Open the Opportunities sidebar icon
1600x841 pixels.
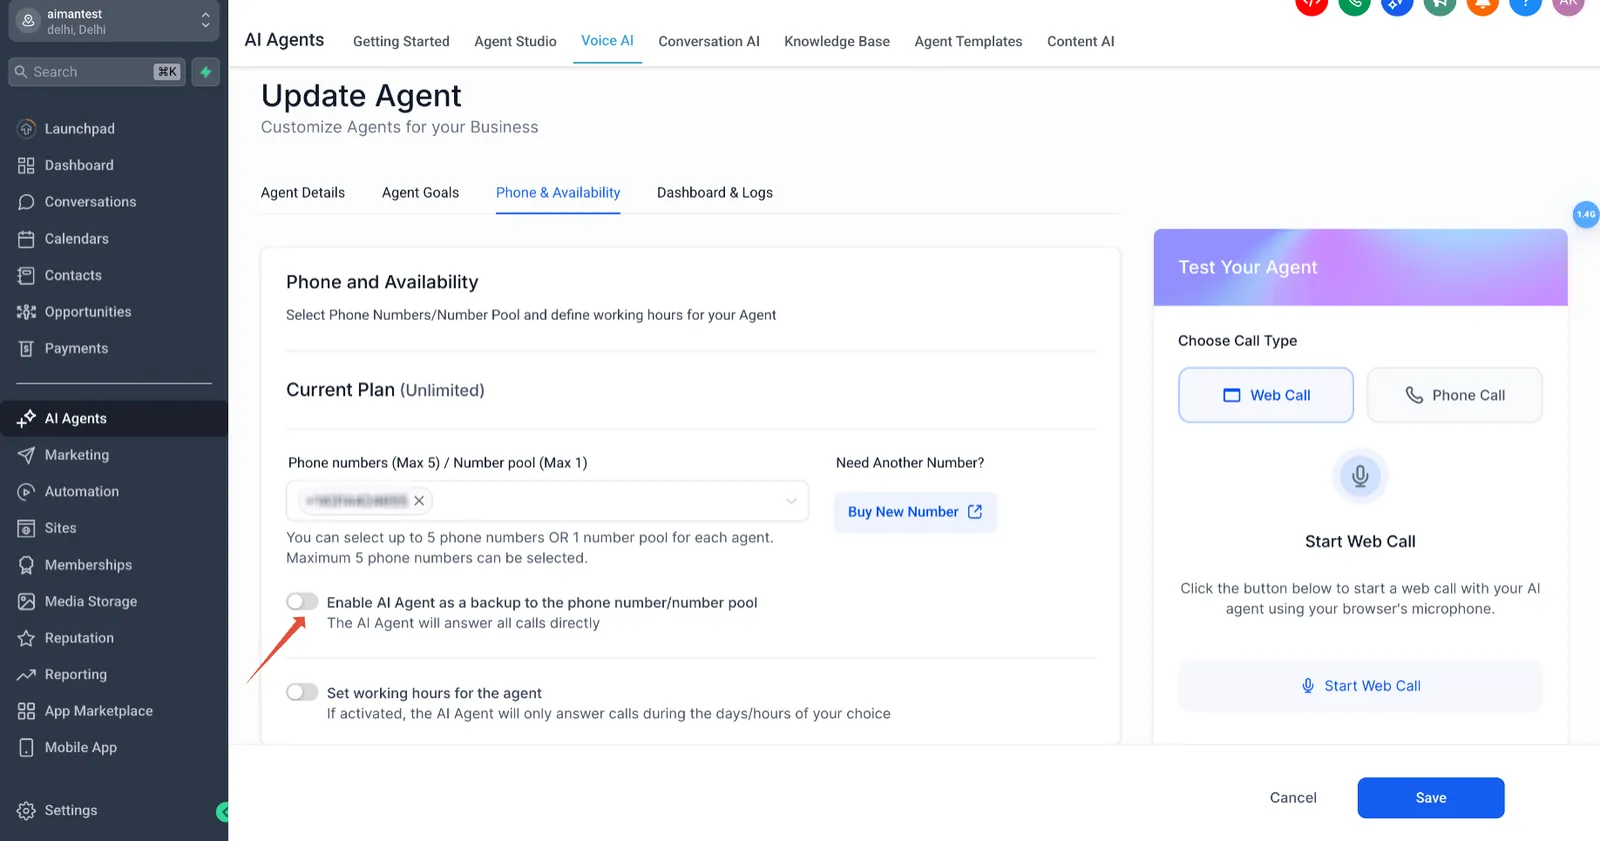26,312
